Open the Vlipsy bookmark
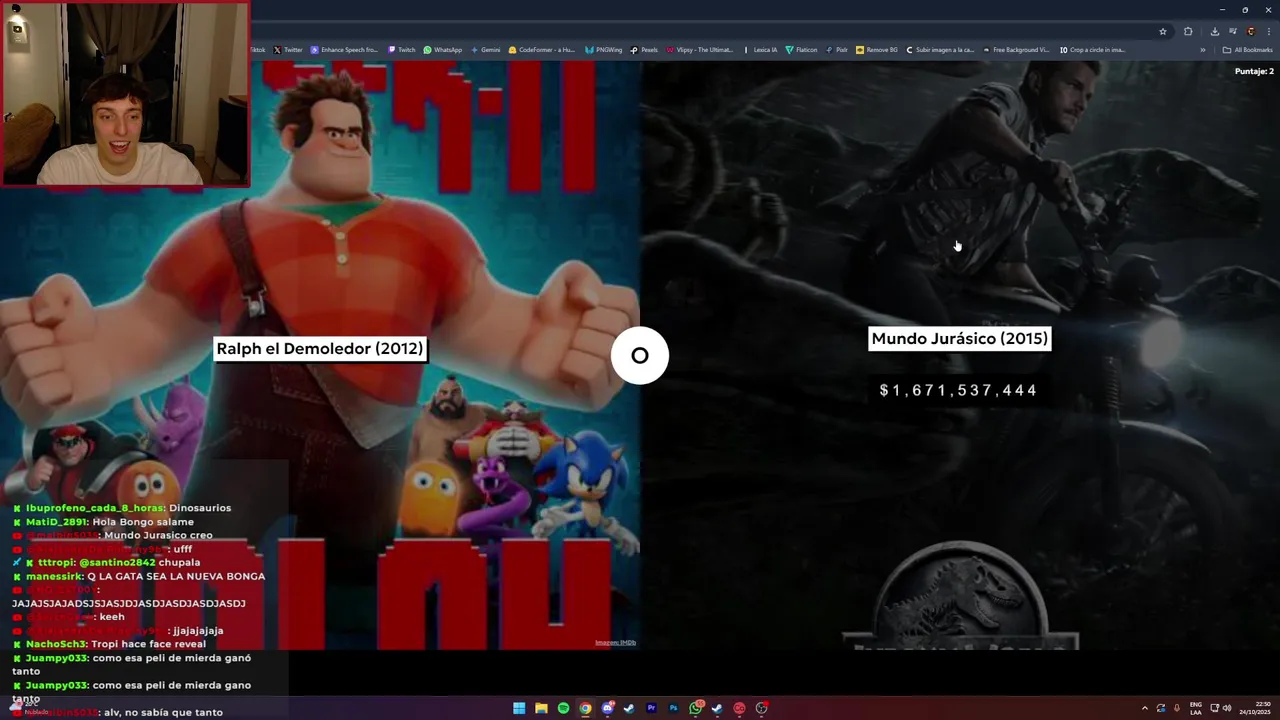The image size is (1280, 720). (x=700, y=50)
